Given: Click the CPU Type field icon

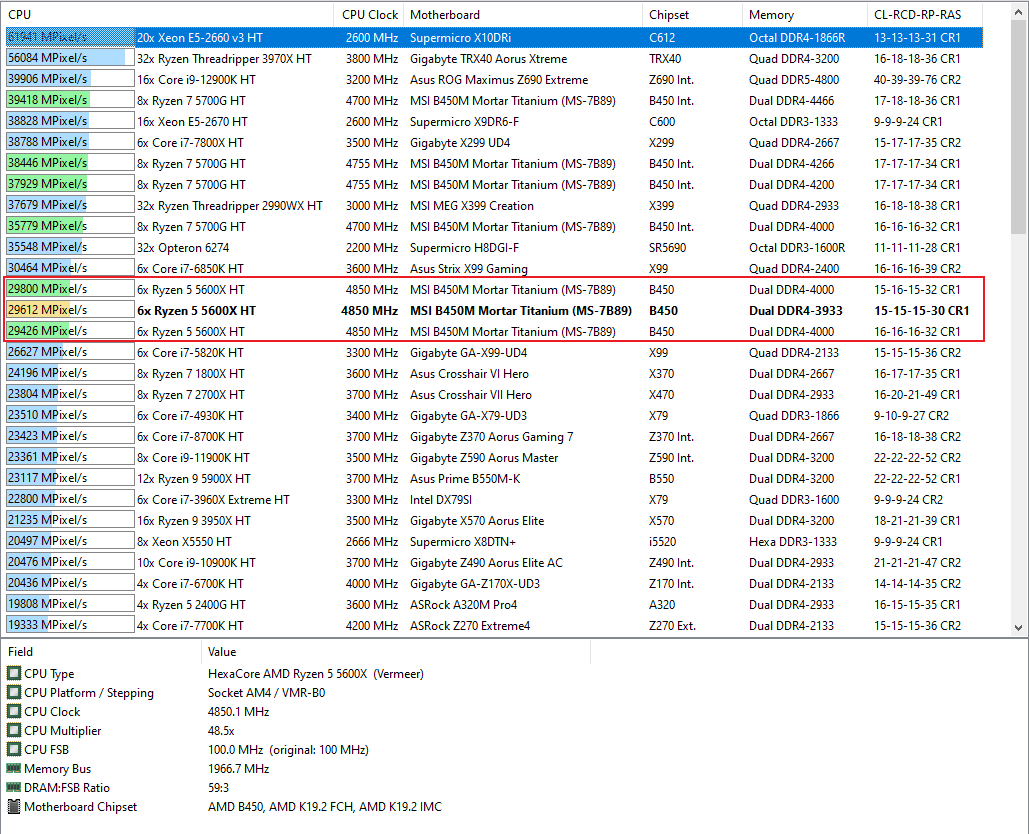Looking at the screenshot, I should (13, 673).
